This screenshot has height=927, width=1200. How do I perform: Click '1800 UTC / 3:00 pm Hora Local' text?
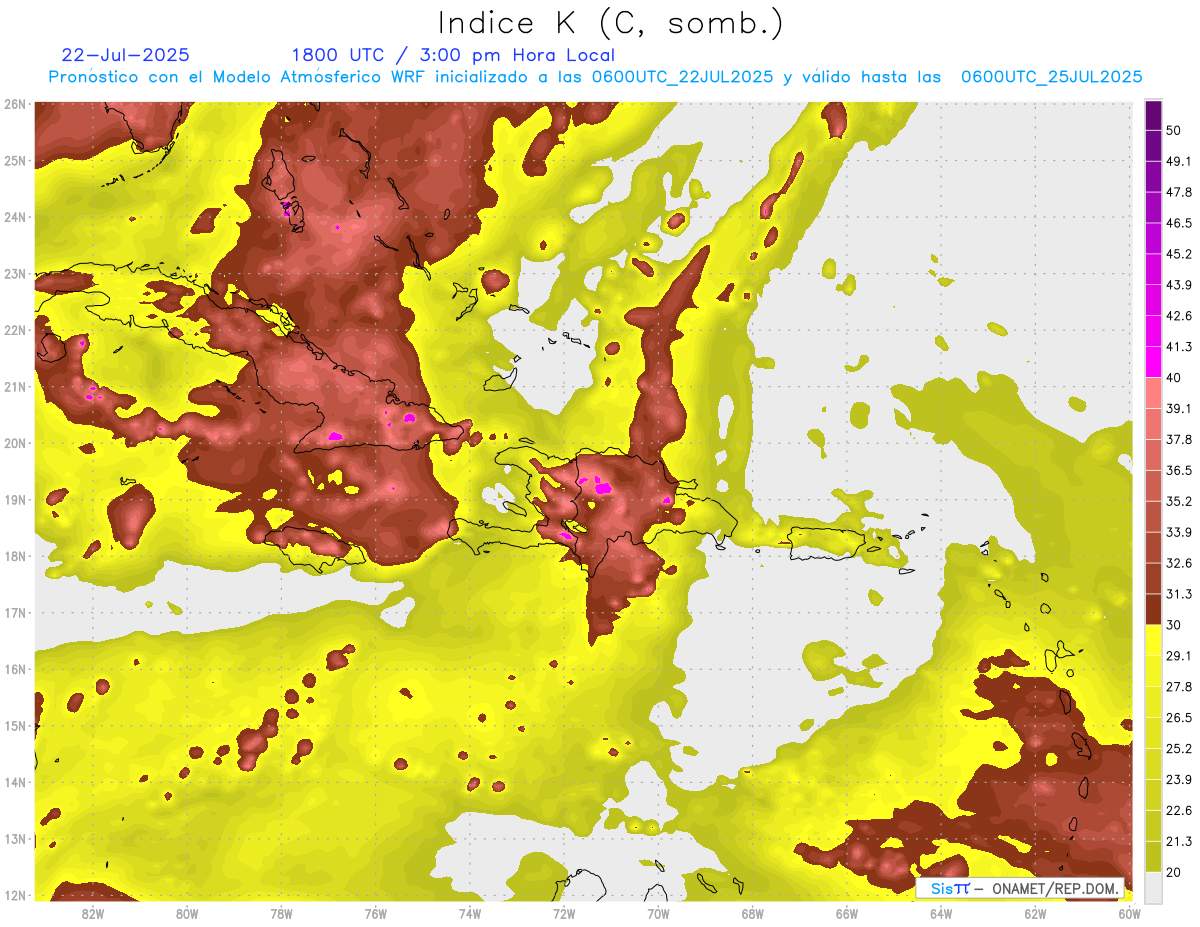[x=453, y=55]
